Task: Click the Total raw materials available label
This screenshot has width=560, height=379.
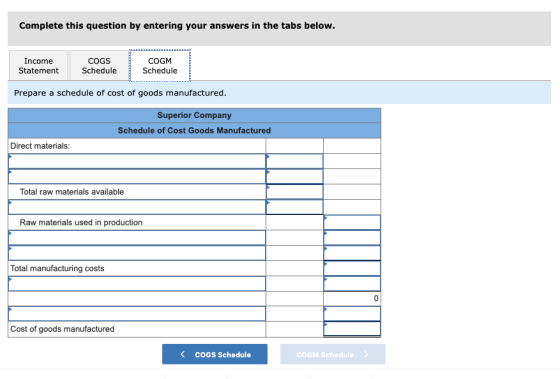Action: [x=72, y=192]
